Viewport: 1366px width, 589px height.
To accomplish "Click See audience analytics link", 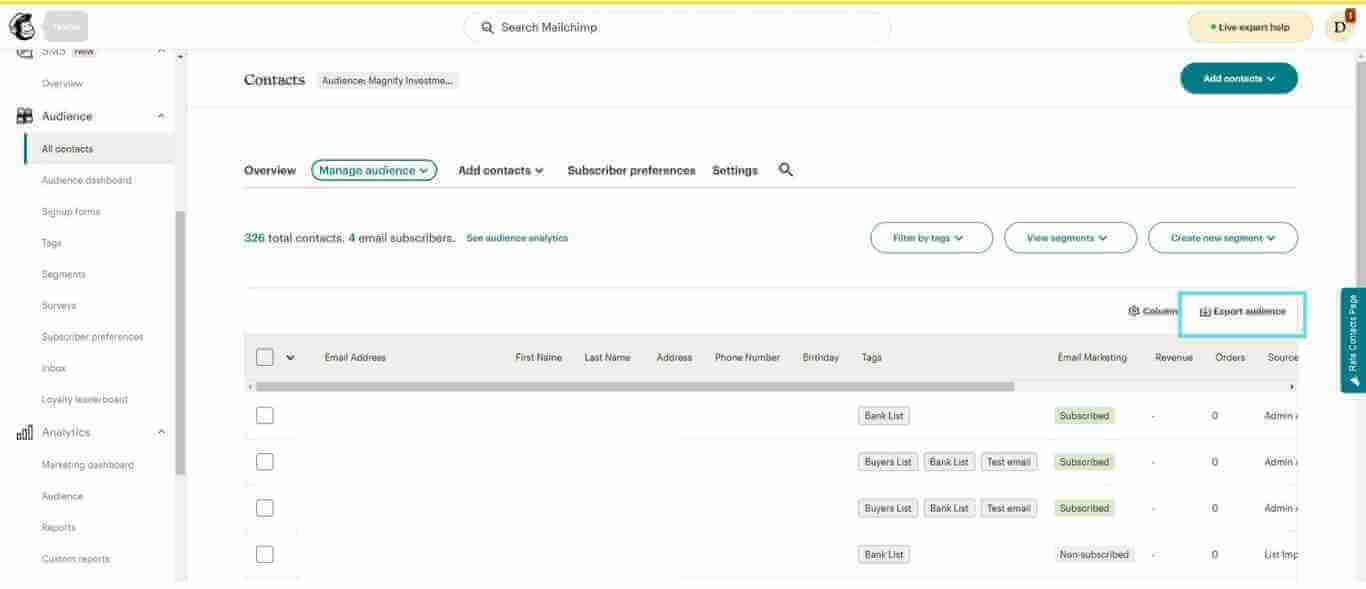I will 517,238.
